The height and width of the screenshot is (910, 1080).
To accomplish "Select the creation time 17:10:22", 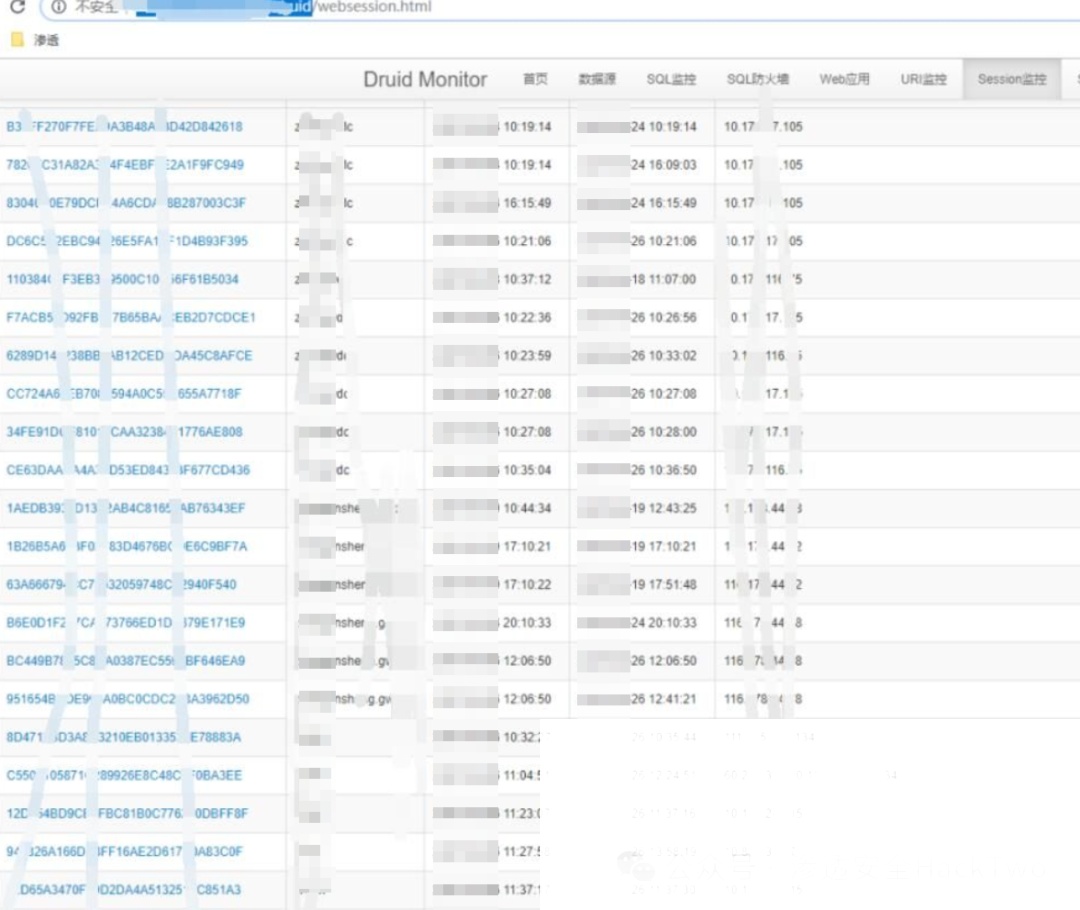I will coord(527,584).
